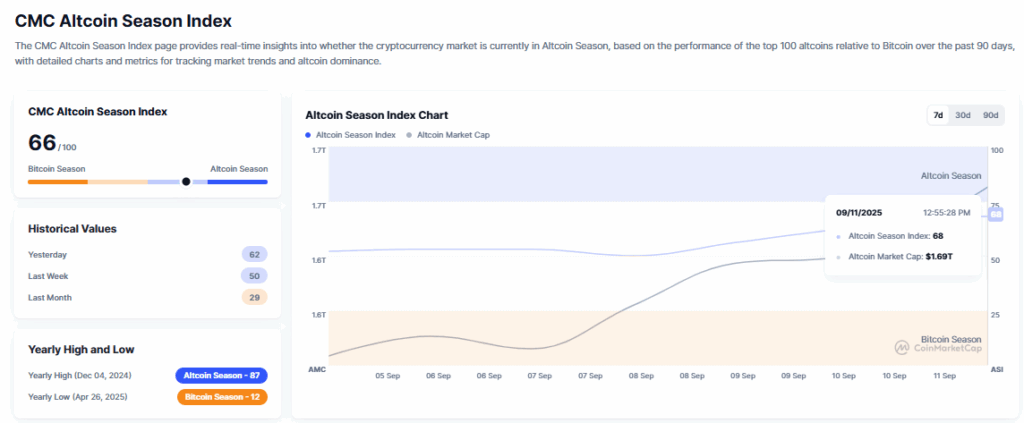Viewport: 1024px width, 423px height.
Task: Switch the chart to the 30d range
Action: pos(963,115)
